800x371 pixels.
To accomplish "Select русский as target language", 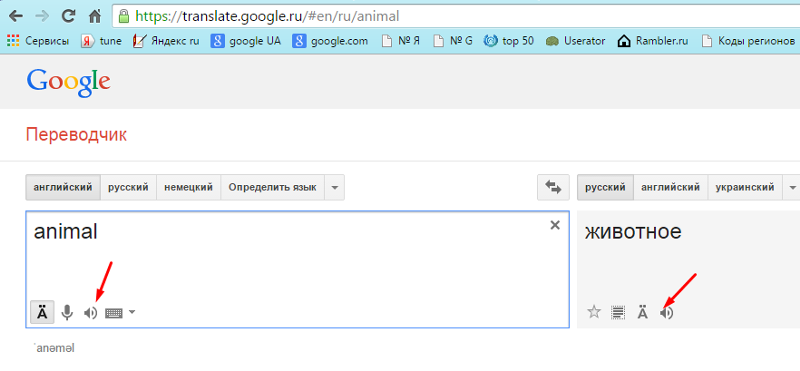I will pyautogui.click(x=605, y=187).
